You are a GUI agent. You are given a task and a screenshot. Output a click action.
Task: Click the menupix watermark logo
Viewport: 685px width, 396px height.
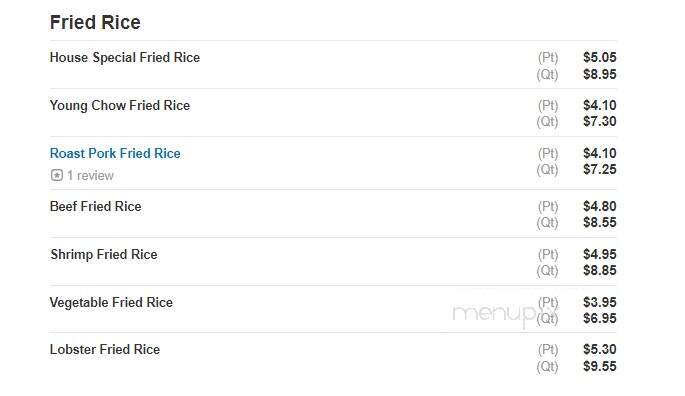[505, 313]
